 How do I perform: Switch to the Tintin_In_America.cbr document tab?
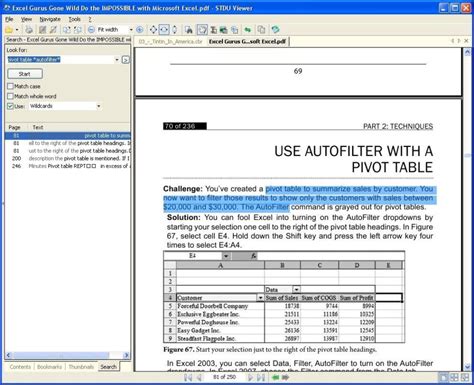point(170,41)
